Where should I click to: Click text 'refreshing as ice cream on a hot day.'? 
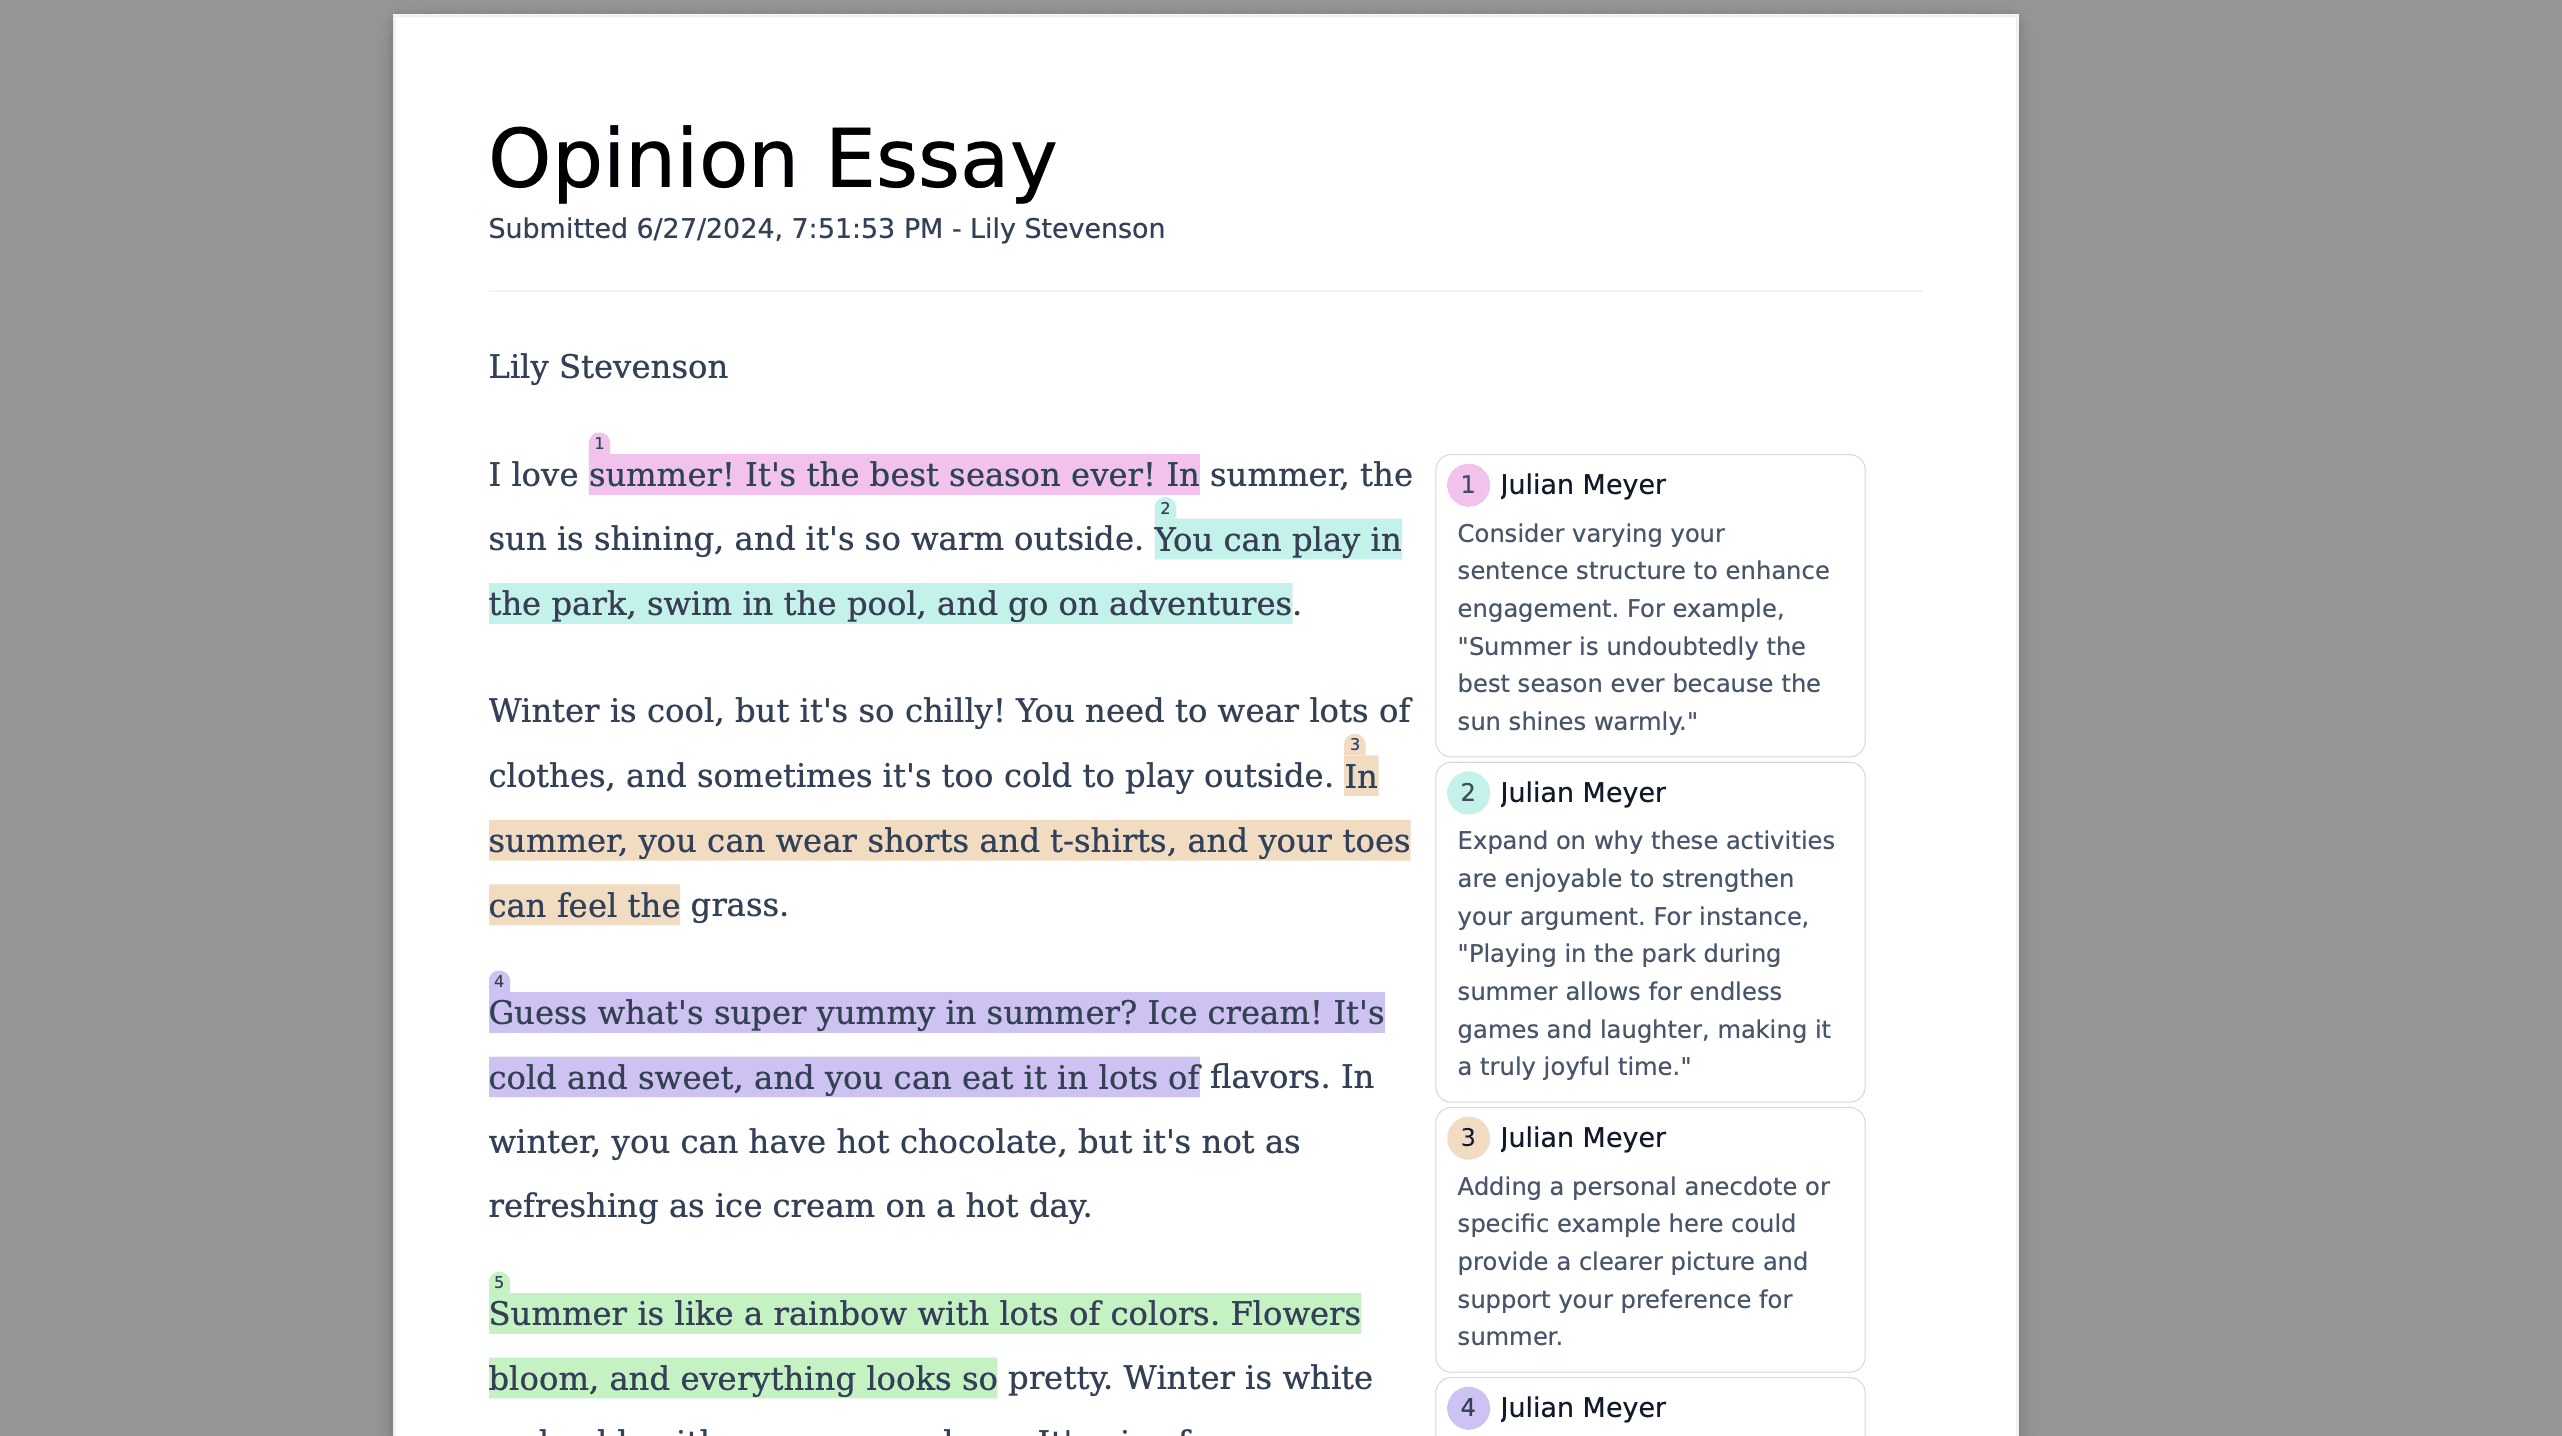pyautogui.click(x=790, y=1206)
